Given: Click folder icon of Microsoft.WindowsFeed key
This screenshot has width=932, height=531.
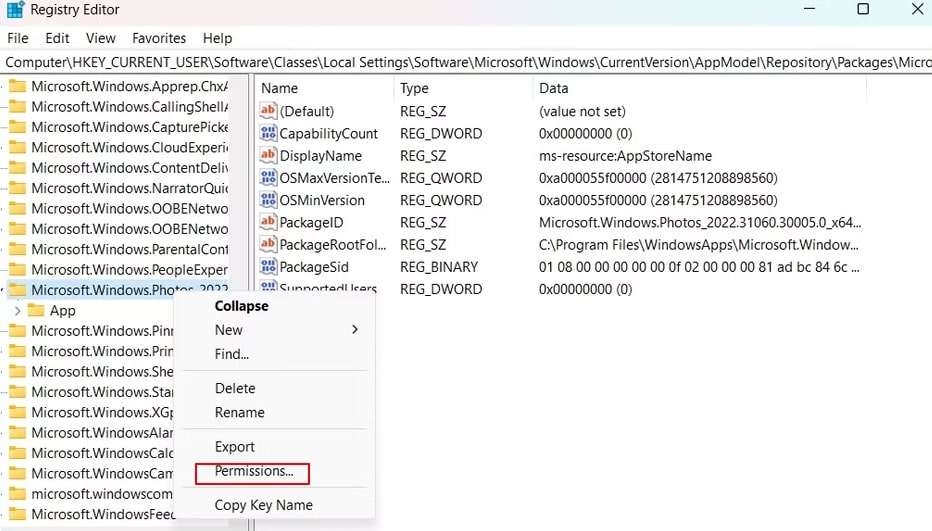Looking at the screenshot, I should click(x=18, y=514).
